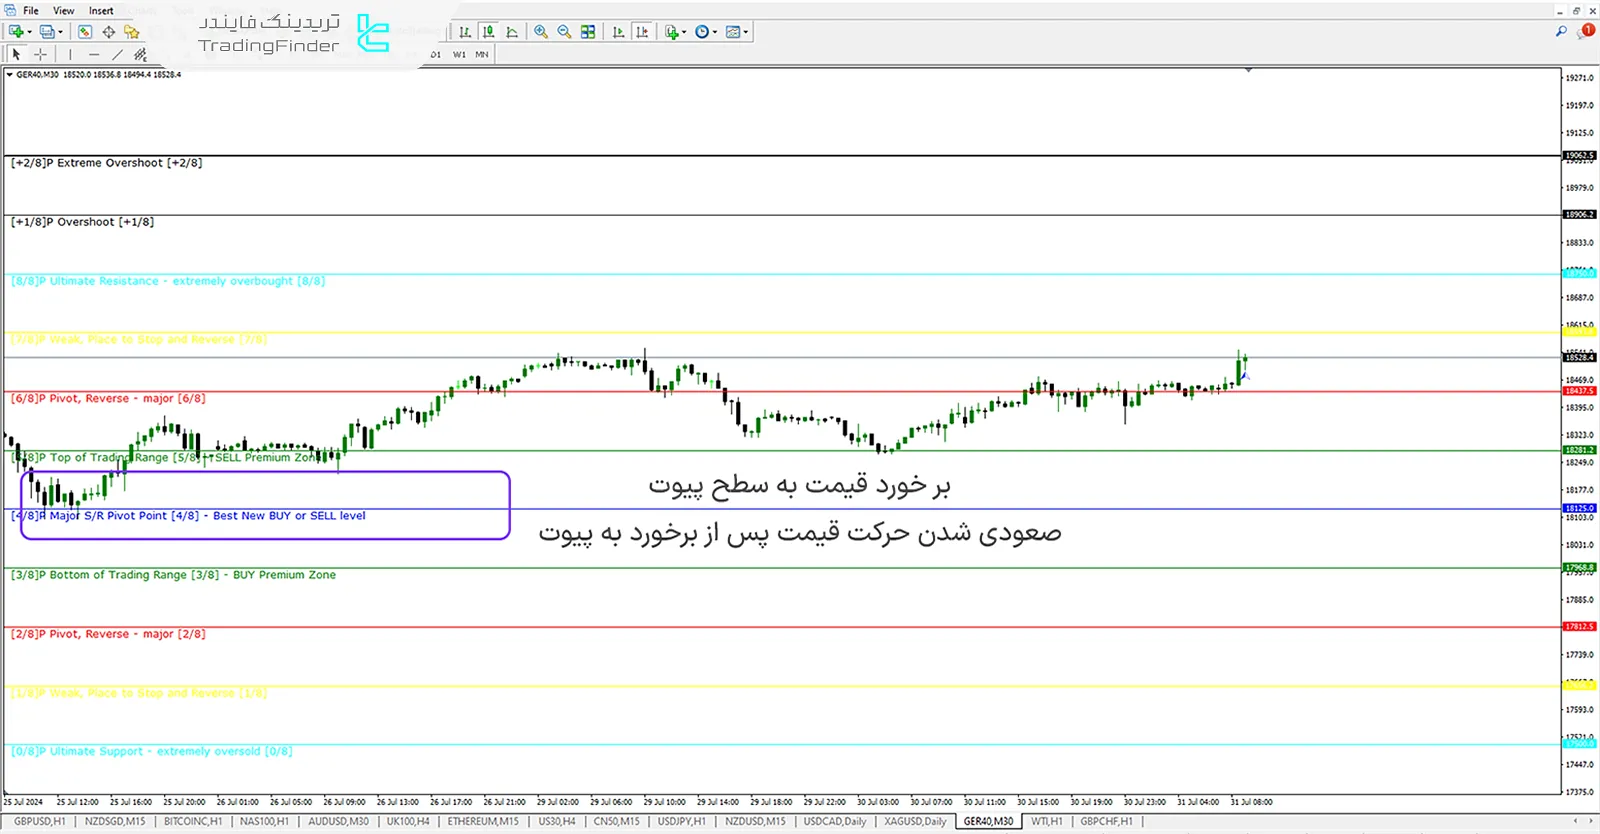The width and height of the screenshot is (1600, 834).
Task: Switch to the BITCOINC,H1 chart tab
Action: 193,822
